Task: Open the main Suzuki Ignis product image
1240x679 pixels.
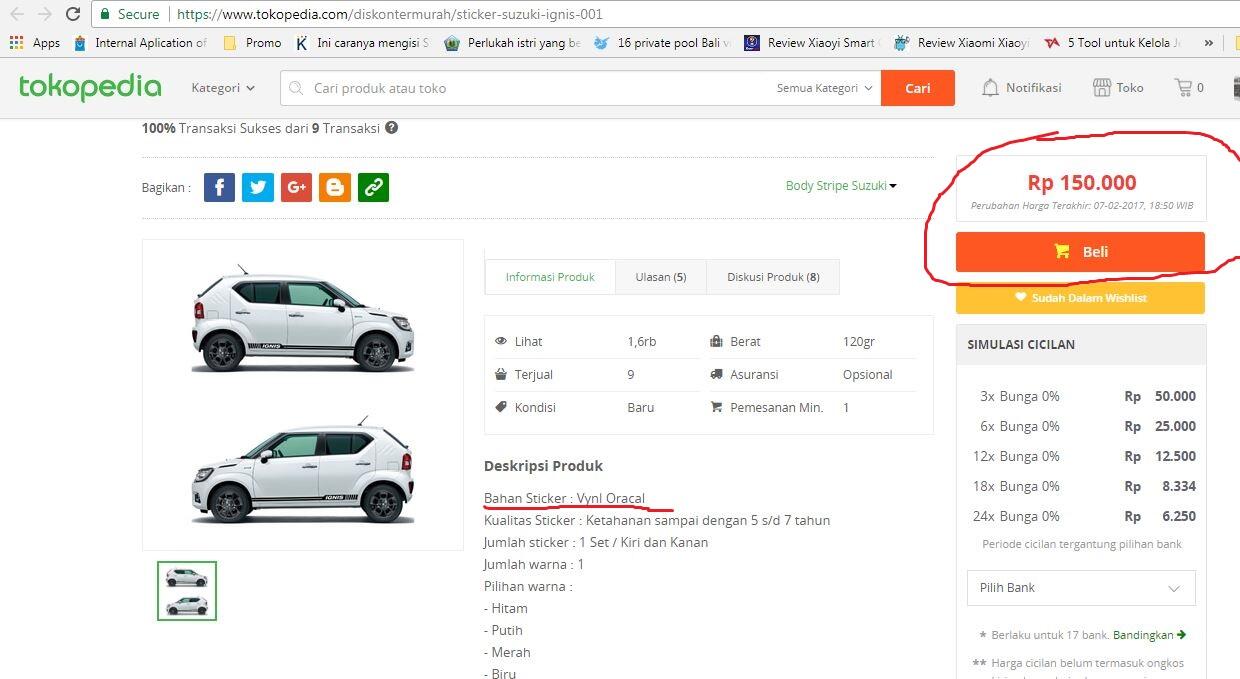Action: 303,395
